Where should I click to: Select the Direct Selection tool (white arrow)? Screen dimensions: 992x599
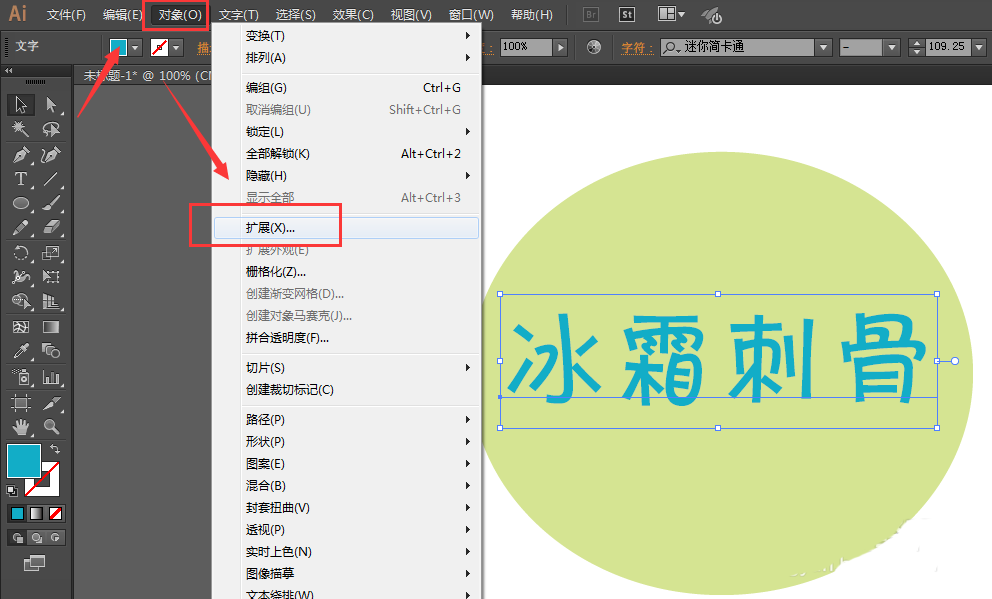coord(51,104)
